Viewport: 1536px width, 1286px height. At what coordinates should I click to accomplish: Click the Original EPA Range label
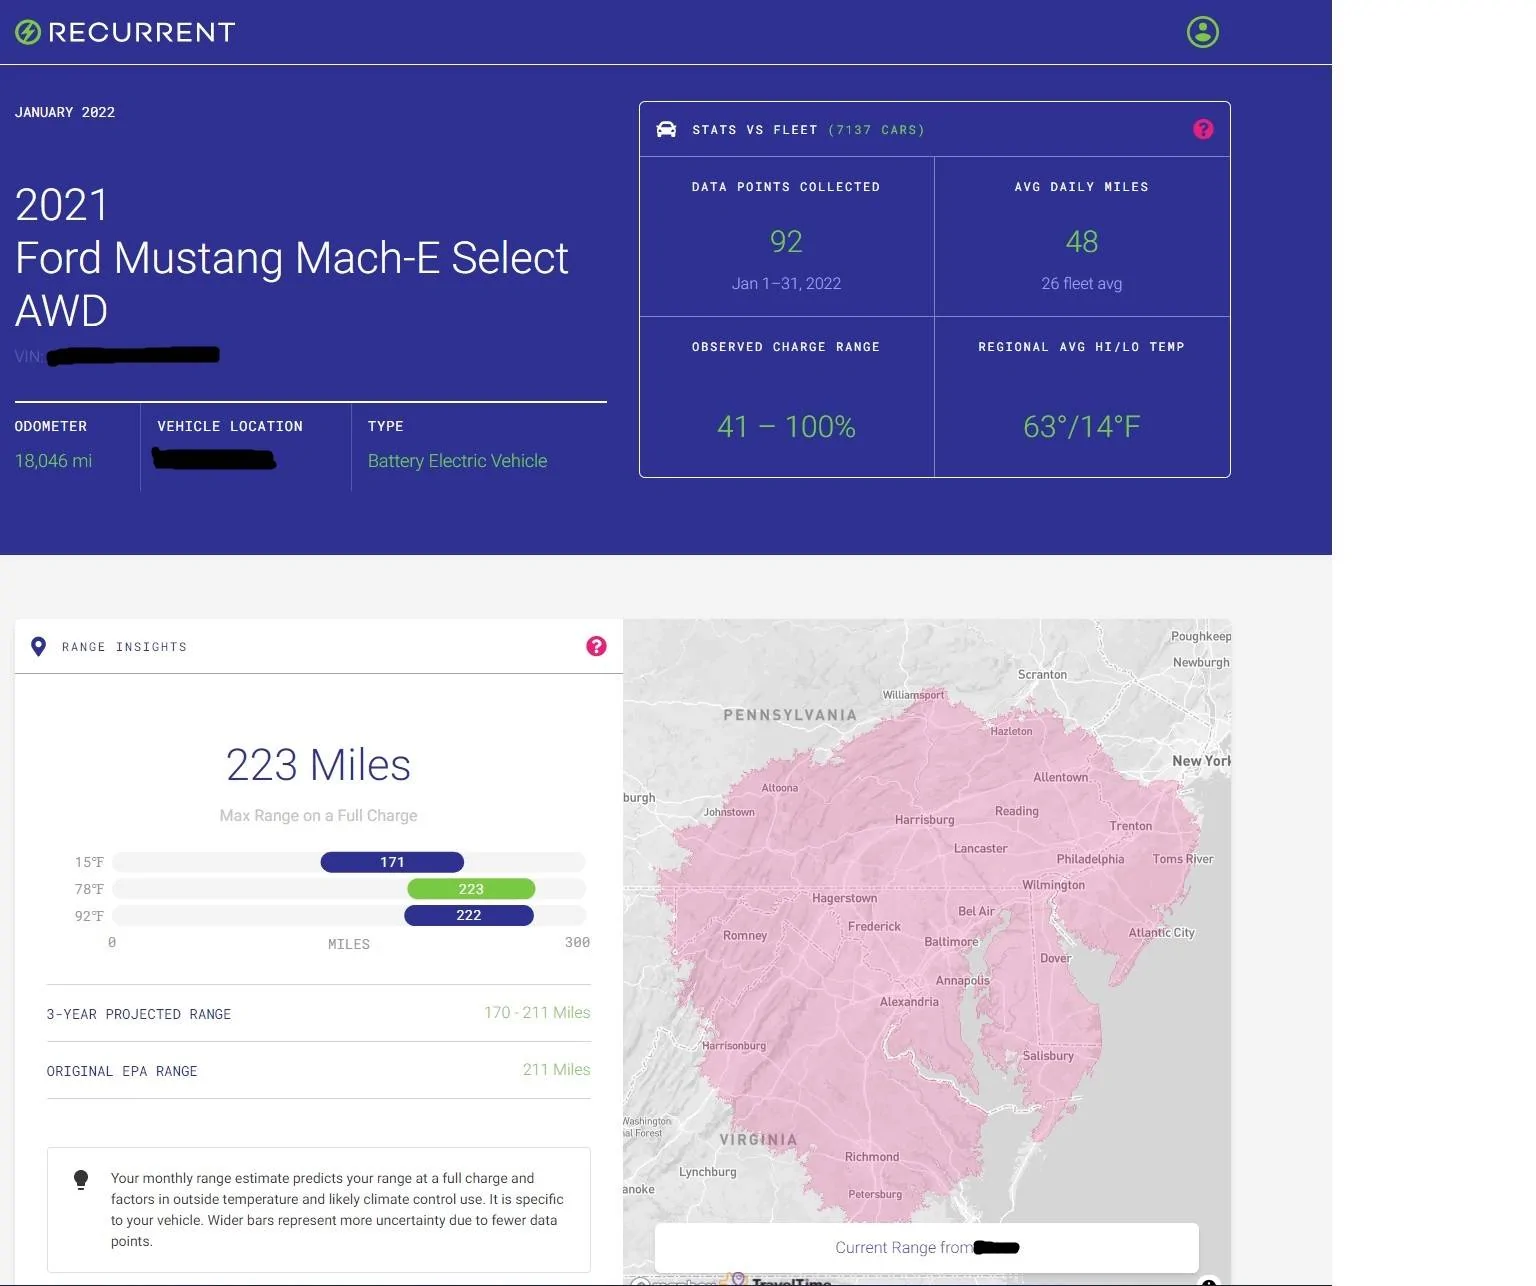pos(122,1071)
